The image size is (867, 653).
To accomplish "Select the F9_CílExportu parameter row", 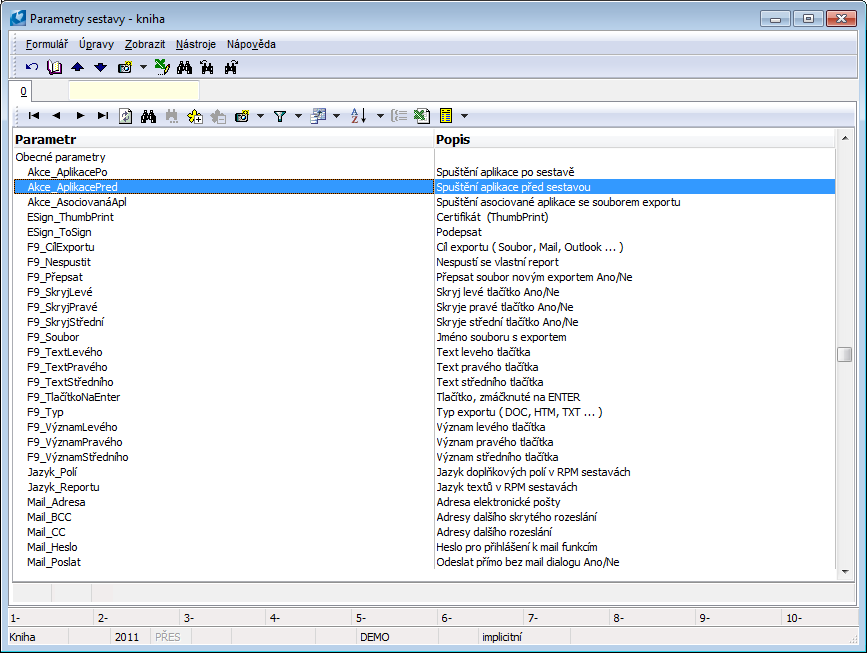I will click(60, 247).
